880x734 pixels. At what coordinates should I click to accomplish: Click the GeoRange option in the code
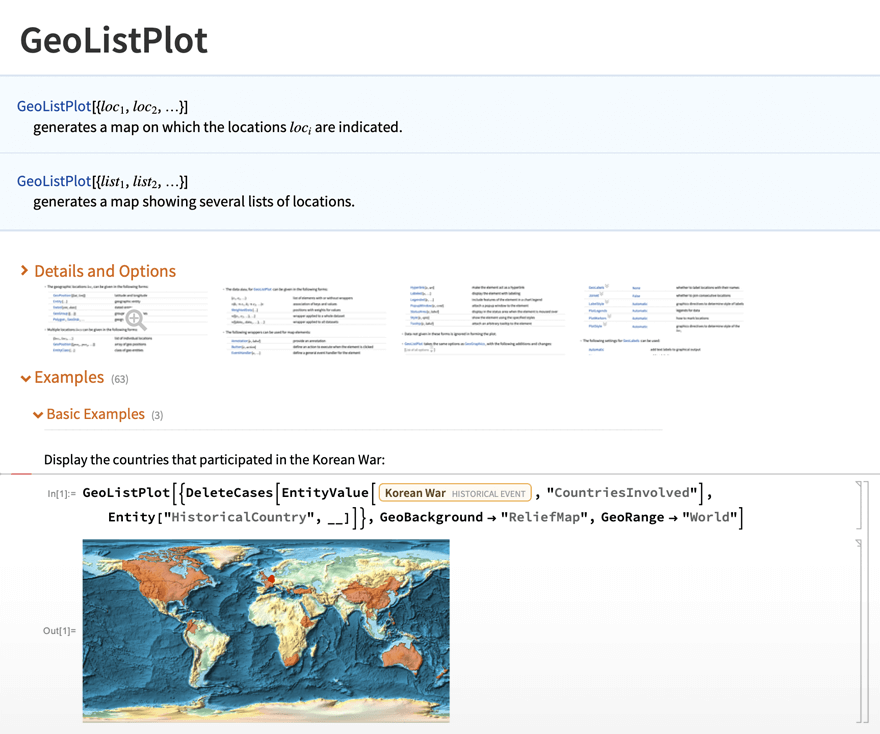pyautogui.click(x=635, y=517)
